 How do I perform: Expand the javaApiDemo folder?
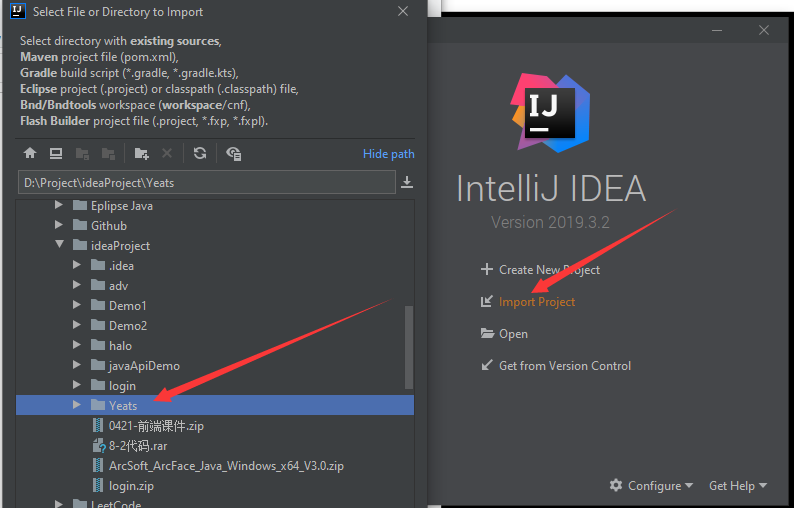(x=77, y=365)
